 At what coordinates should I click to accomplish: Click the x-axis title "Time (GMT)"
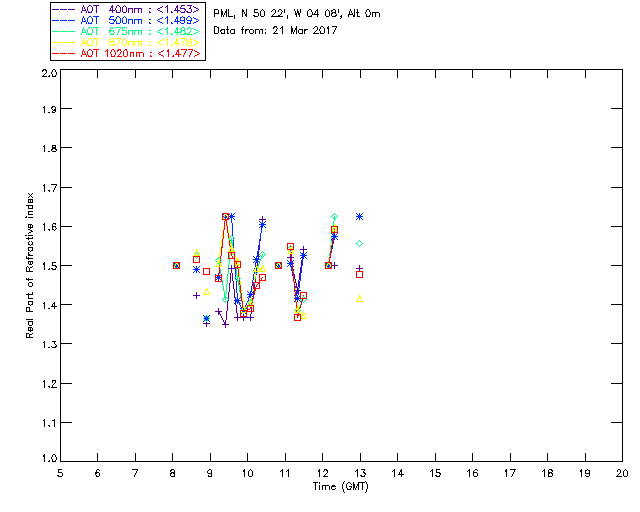(340, 487)
